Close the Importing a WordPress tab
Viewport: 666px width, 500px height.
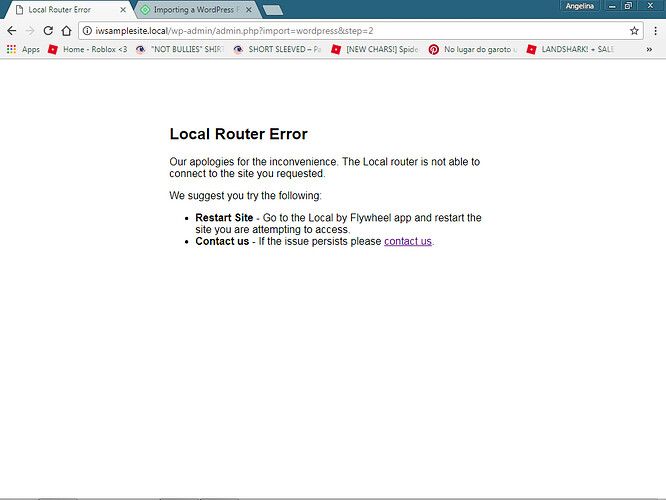248,10
